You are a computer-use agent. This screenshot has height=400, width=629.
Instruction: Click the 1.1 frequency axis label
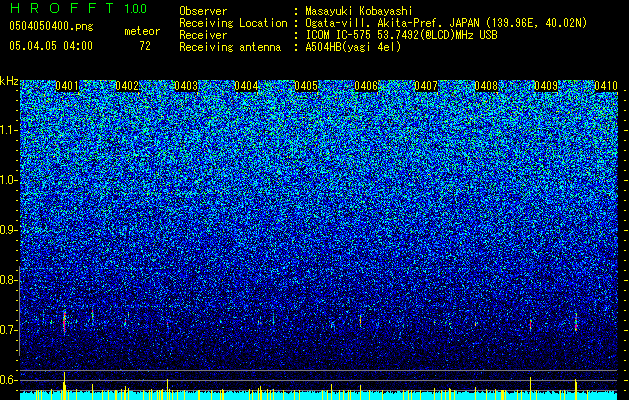click(x=9, y=130)
